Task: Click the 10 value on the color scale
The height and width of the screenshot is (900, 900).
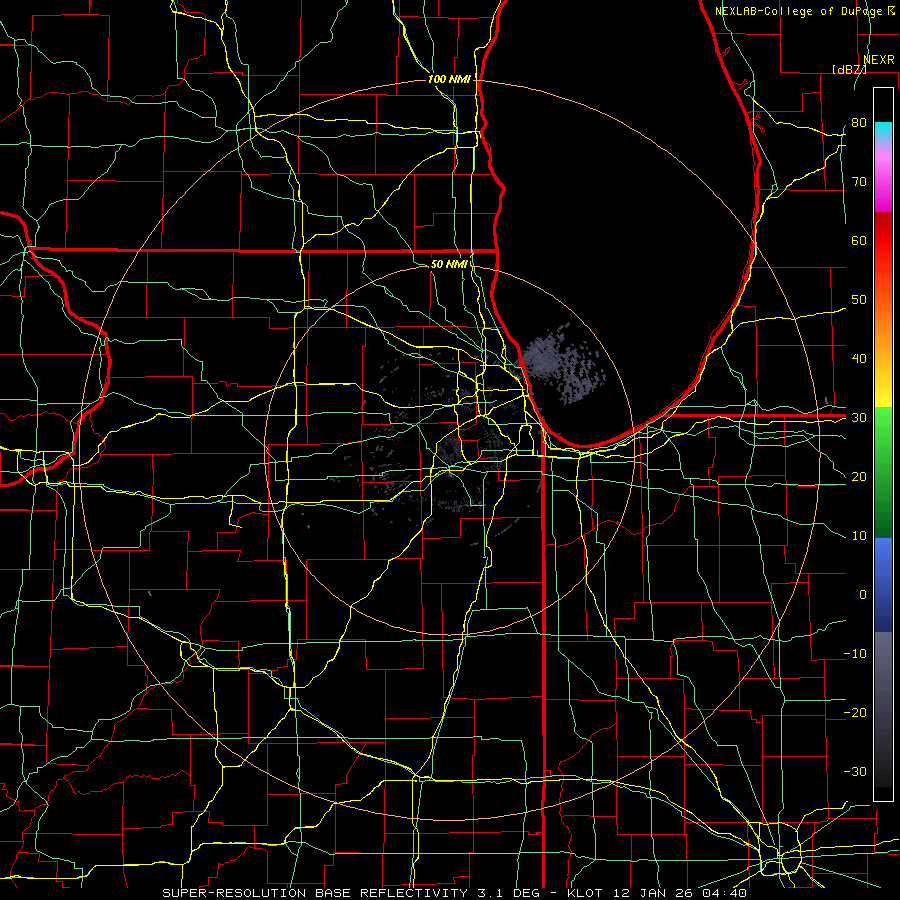Action: pos(859,536)
